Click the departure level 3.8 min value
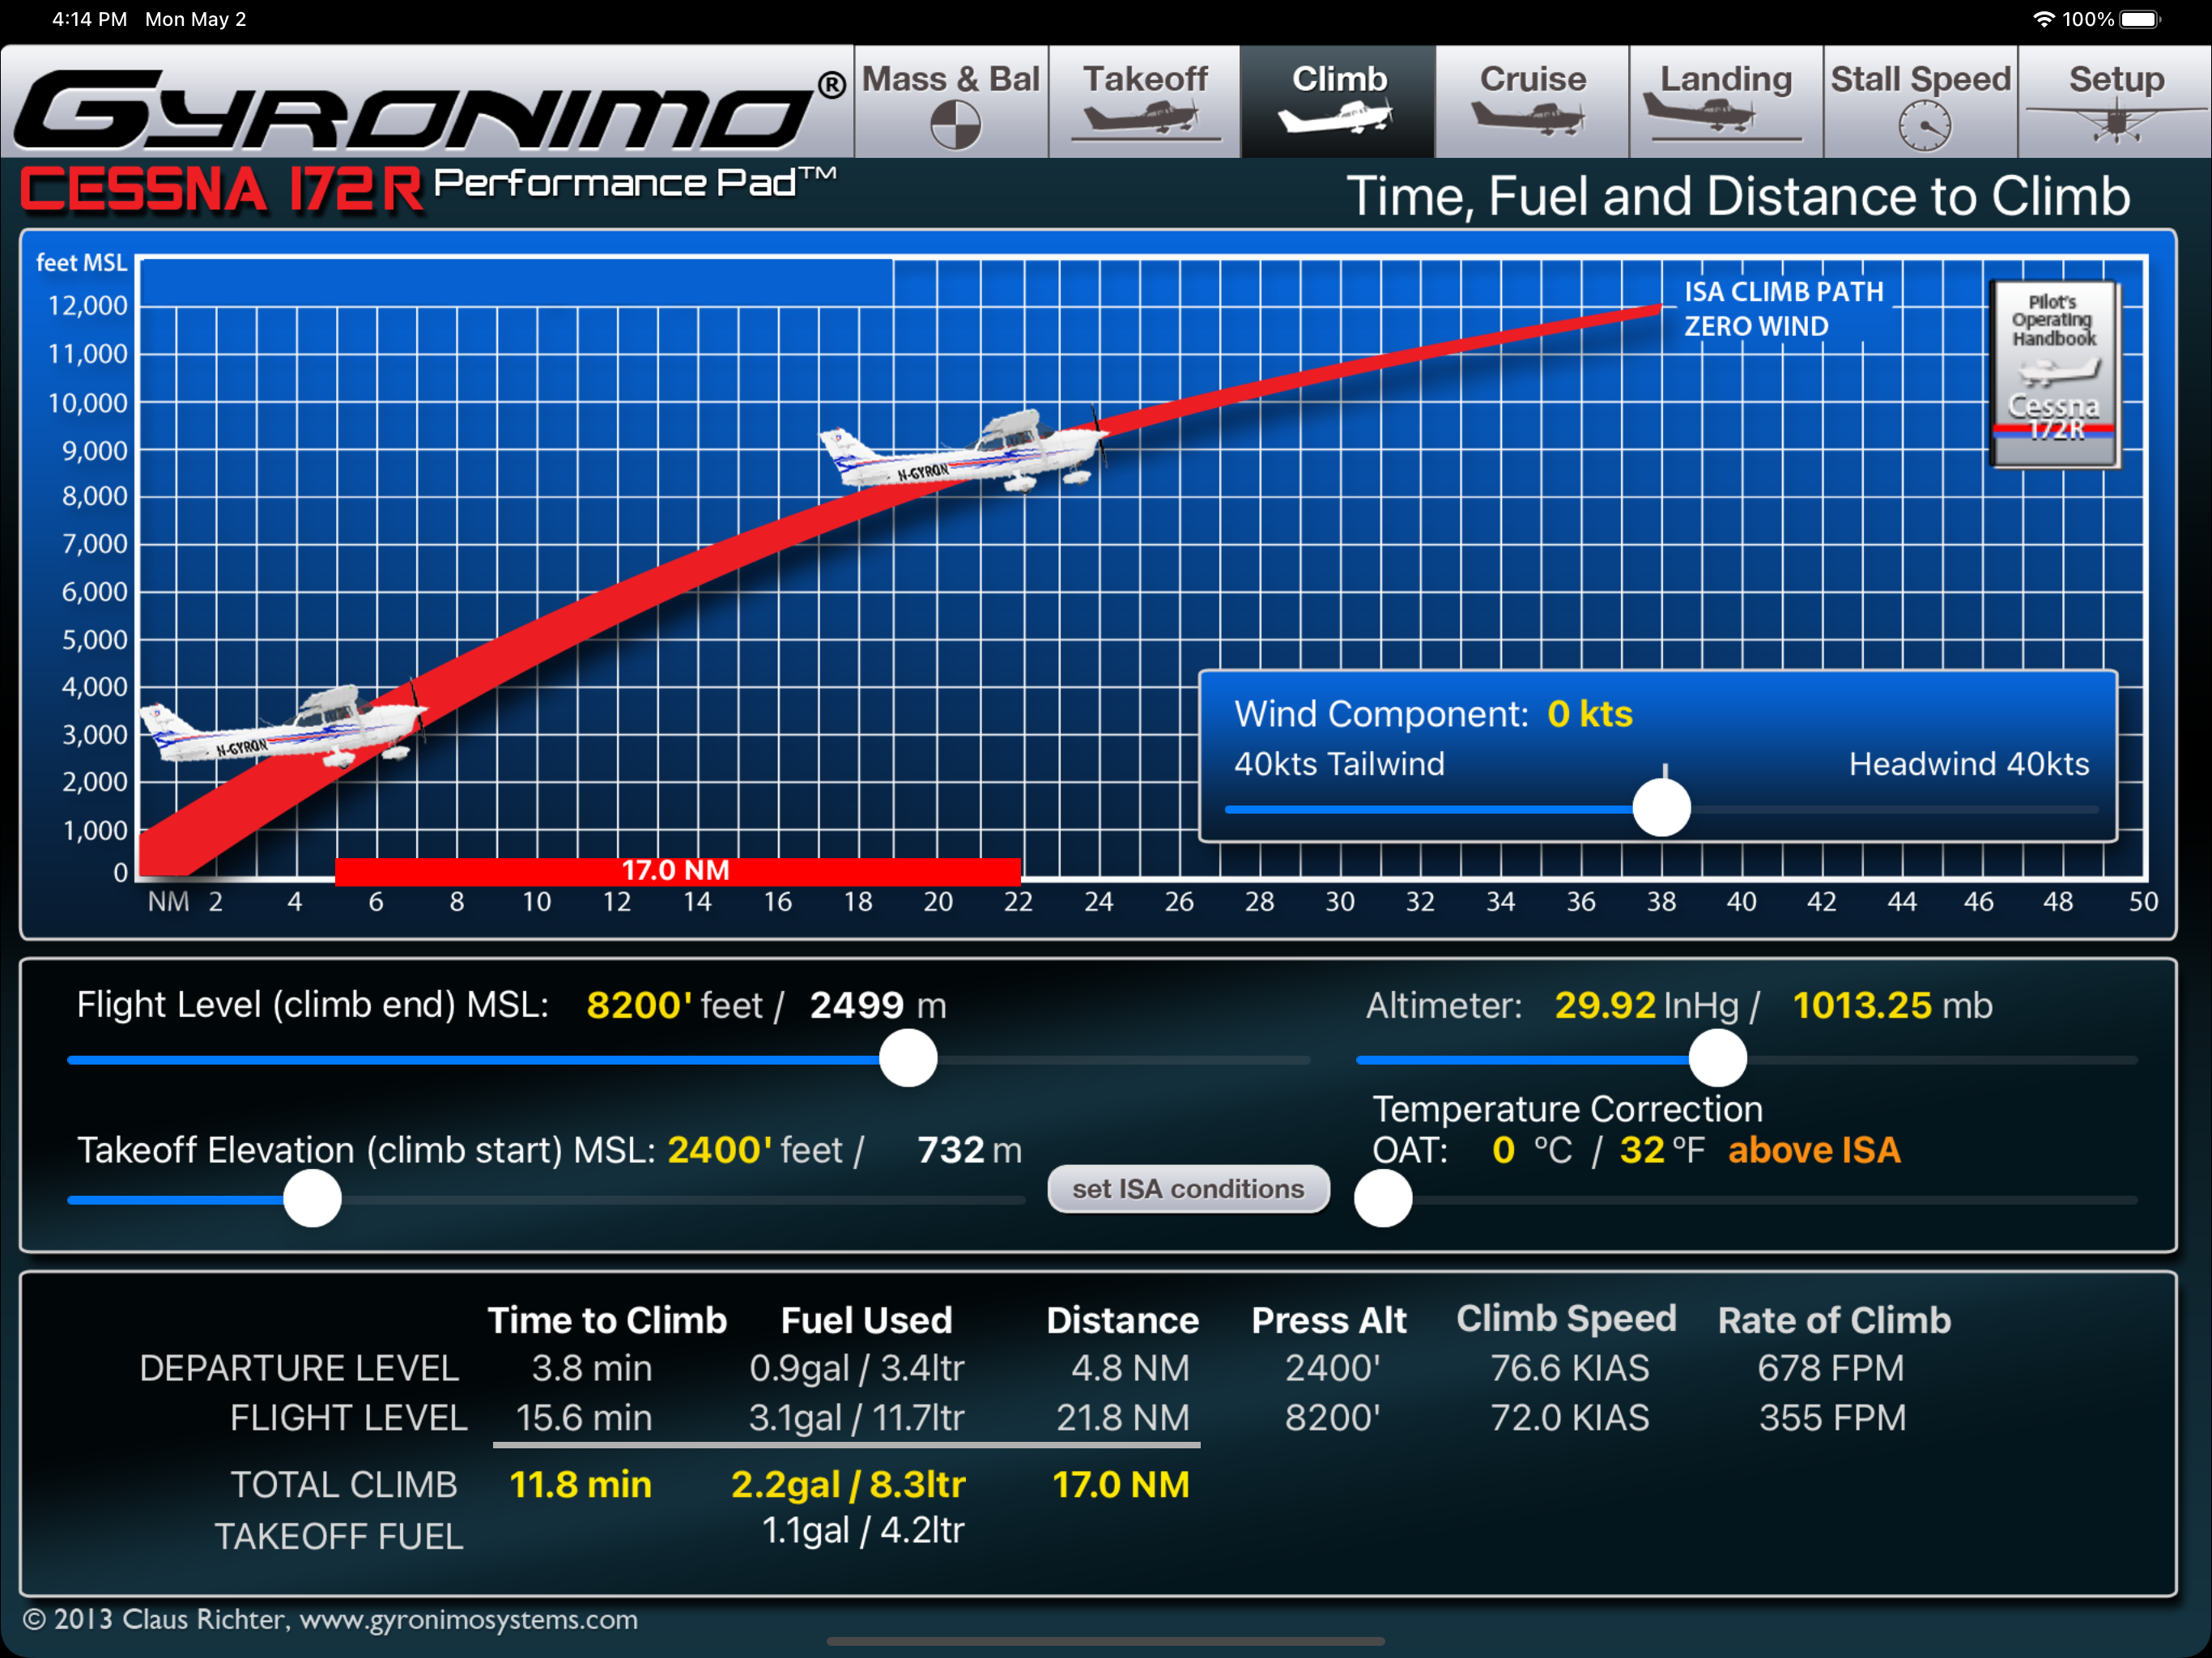Image resolution: width=2212 pixels, height=1658 pixels. (x=591, y=1367)
